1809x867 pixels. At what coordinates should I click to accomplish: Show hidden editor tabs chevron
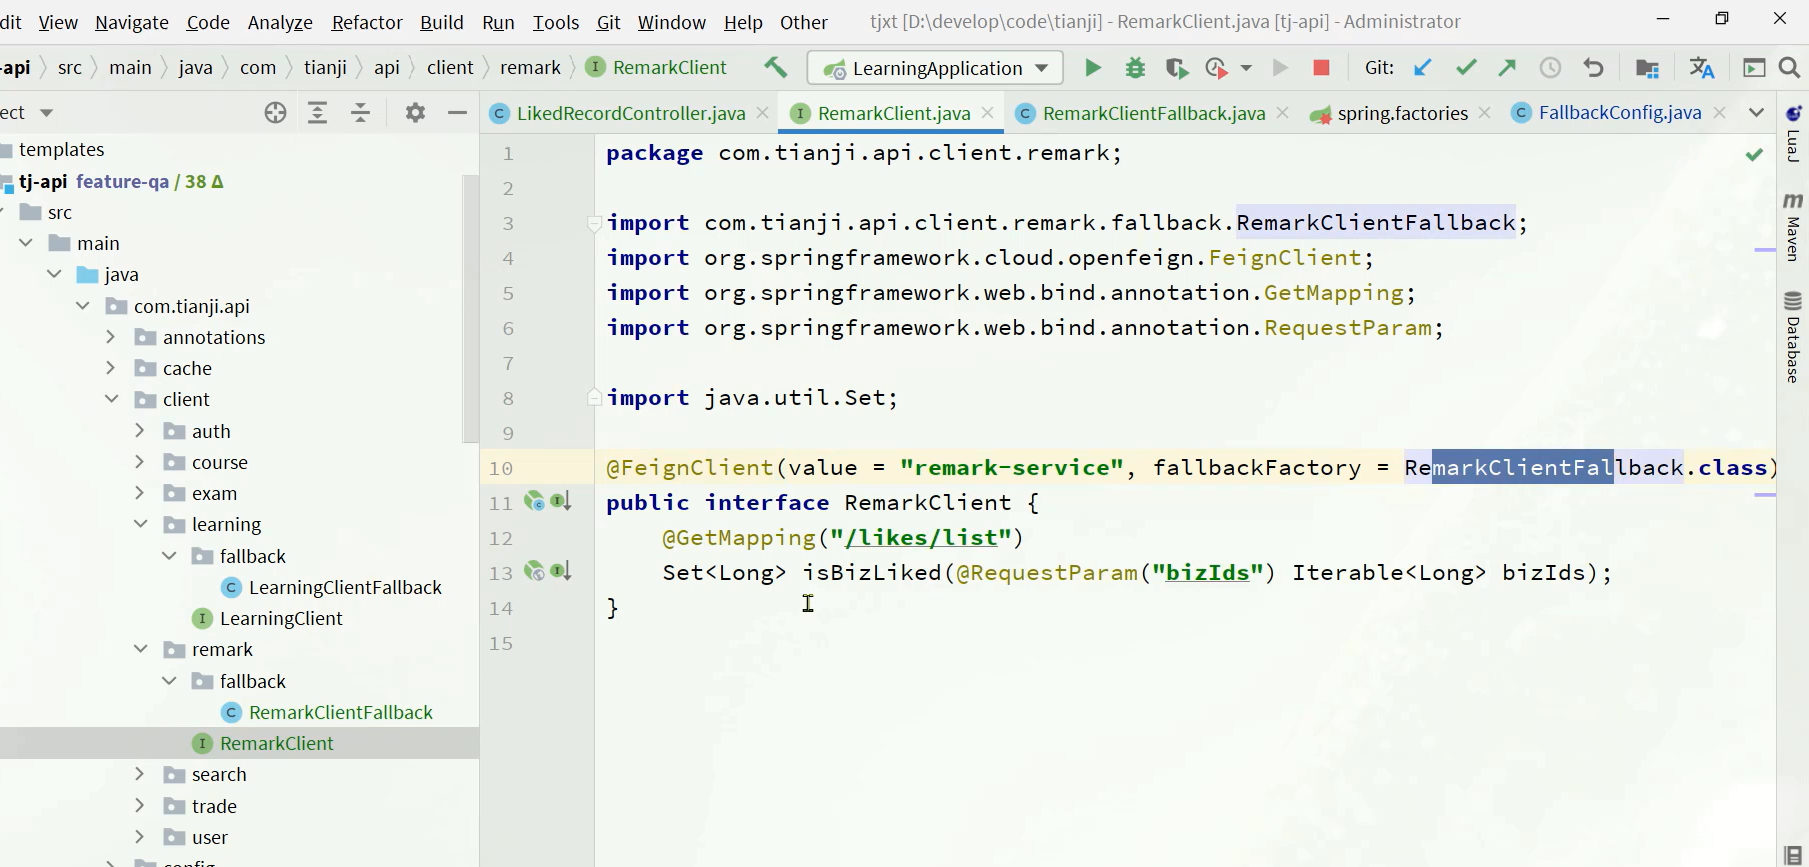[x=1756, y=113]
